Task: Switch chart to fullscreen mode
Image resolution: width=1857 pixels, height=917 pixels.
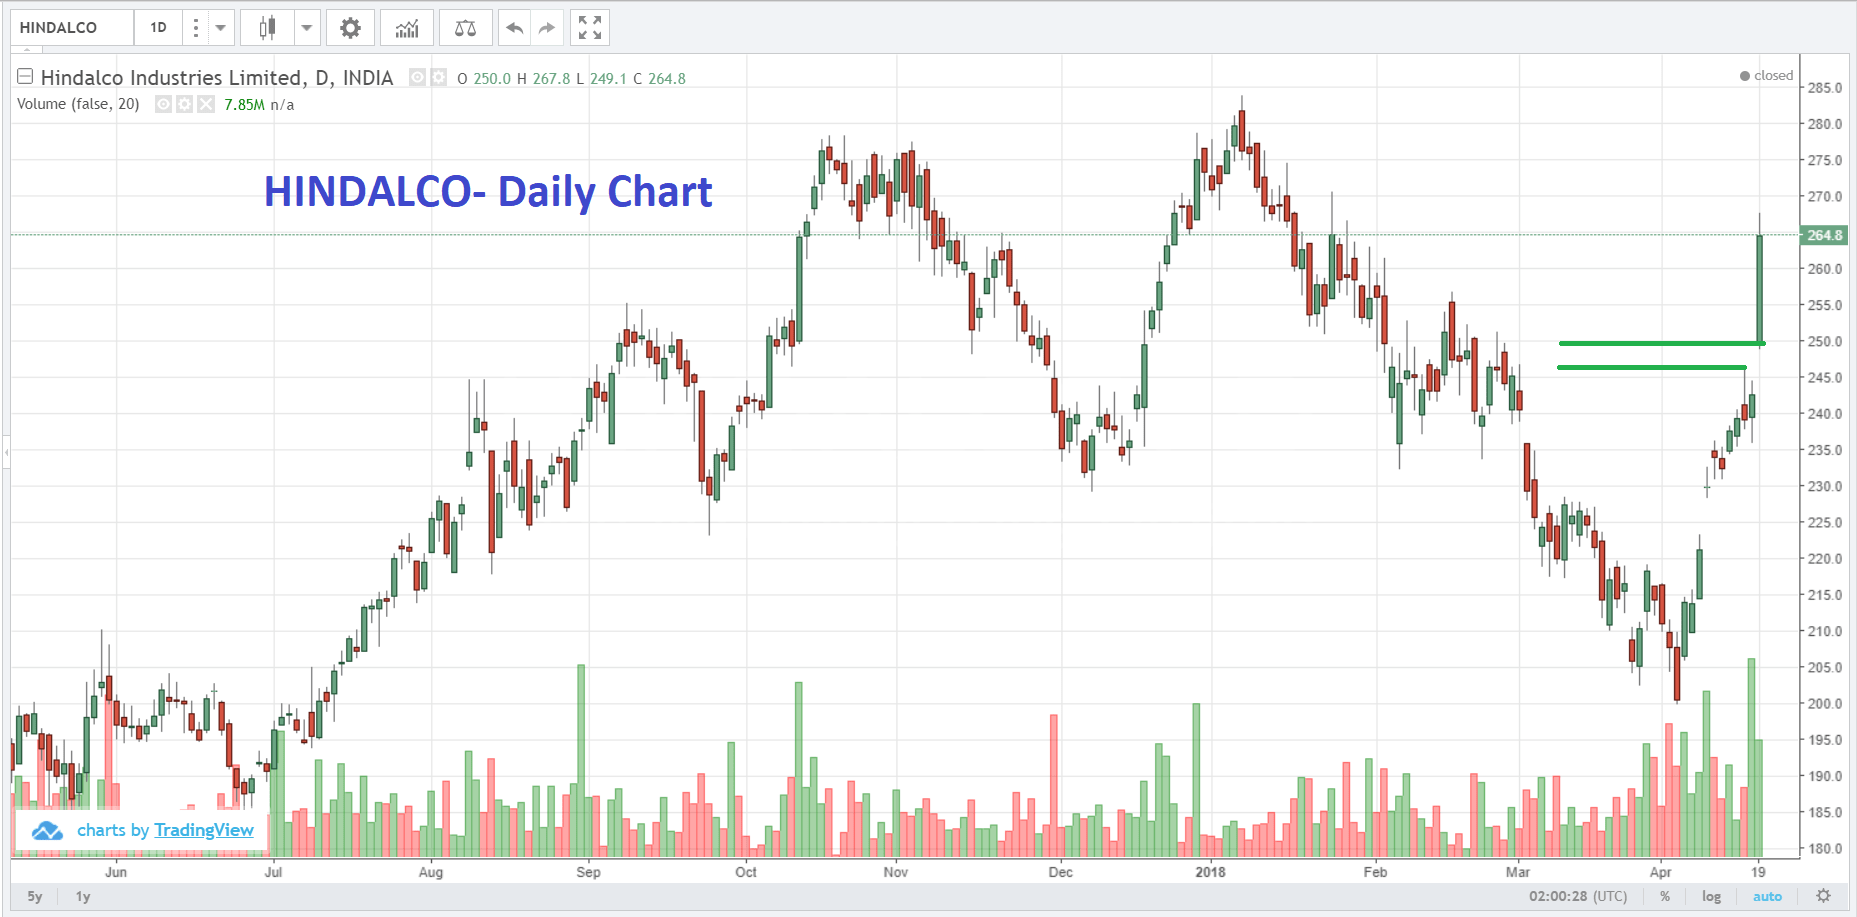Action: (590, 28)
